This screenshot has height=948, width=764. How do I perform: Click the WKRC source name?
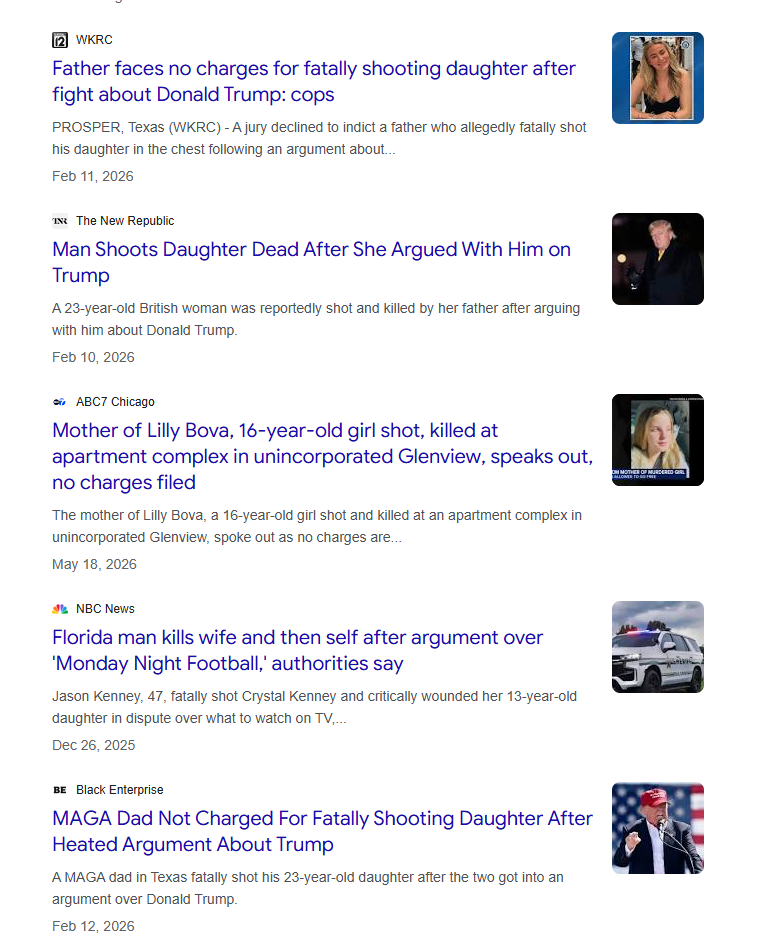click(x=94, y=40)
